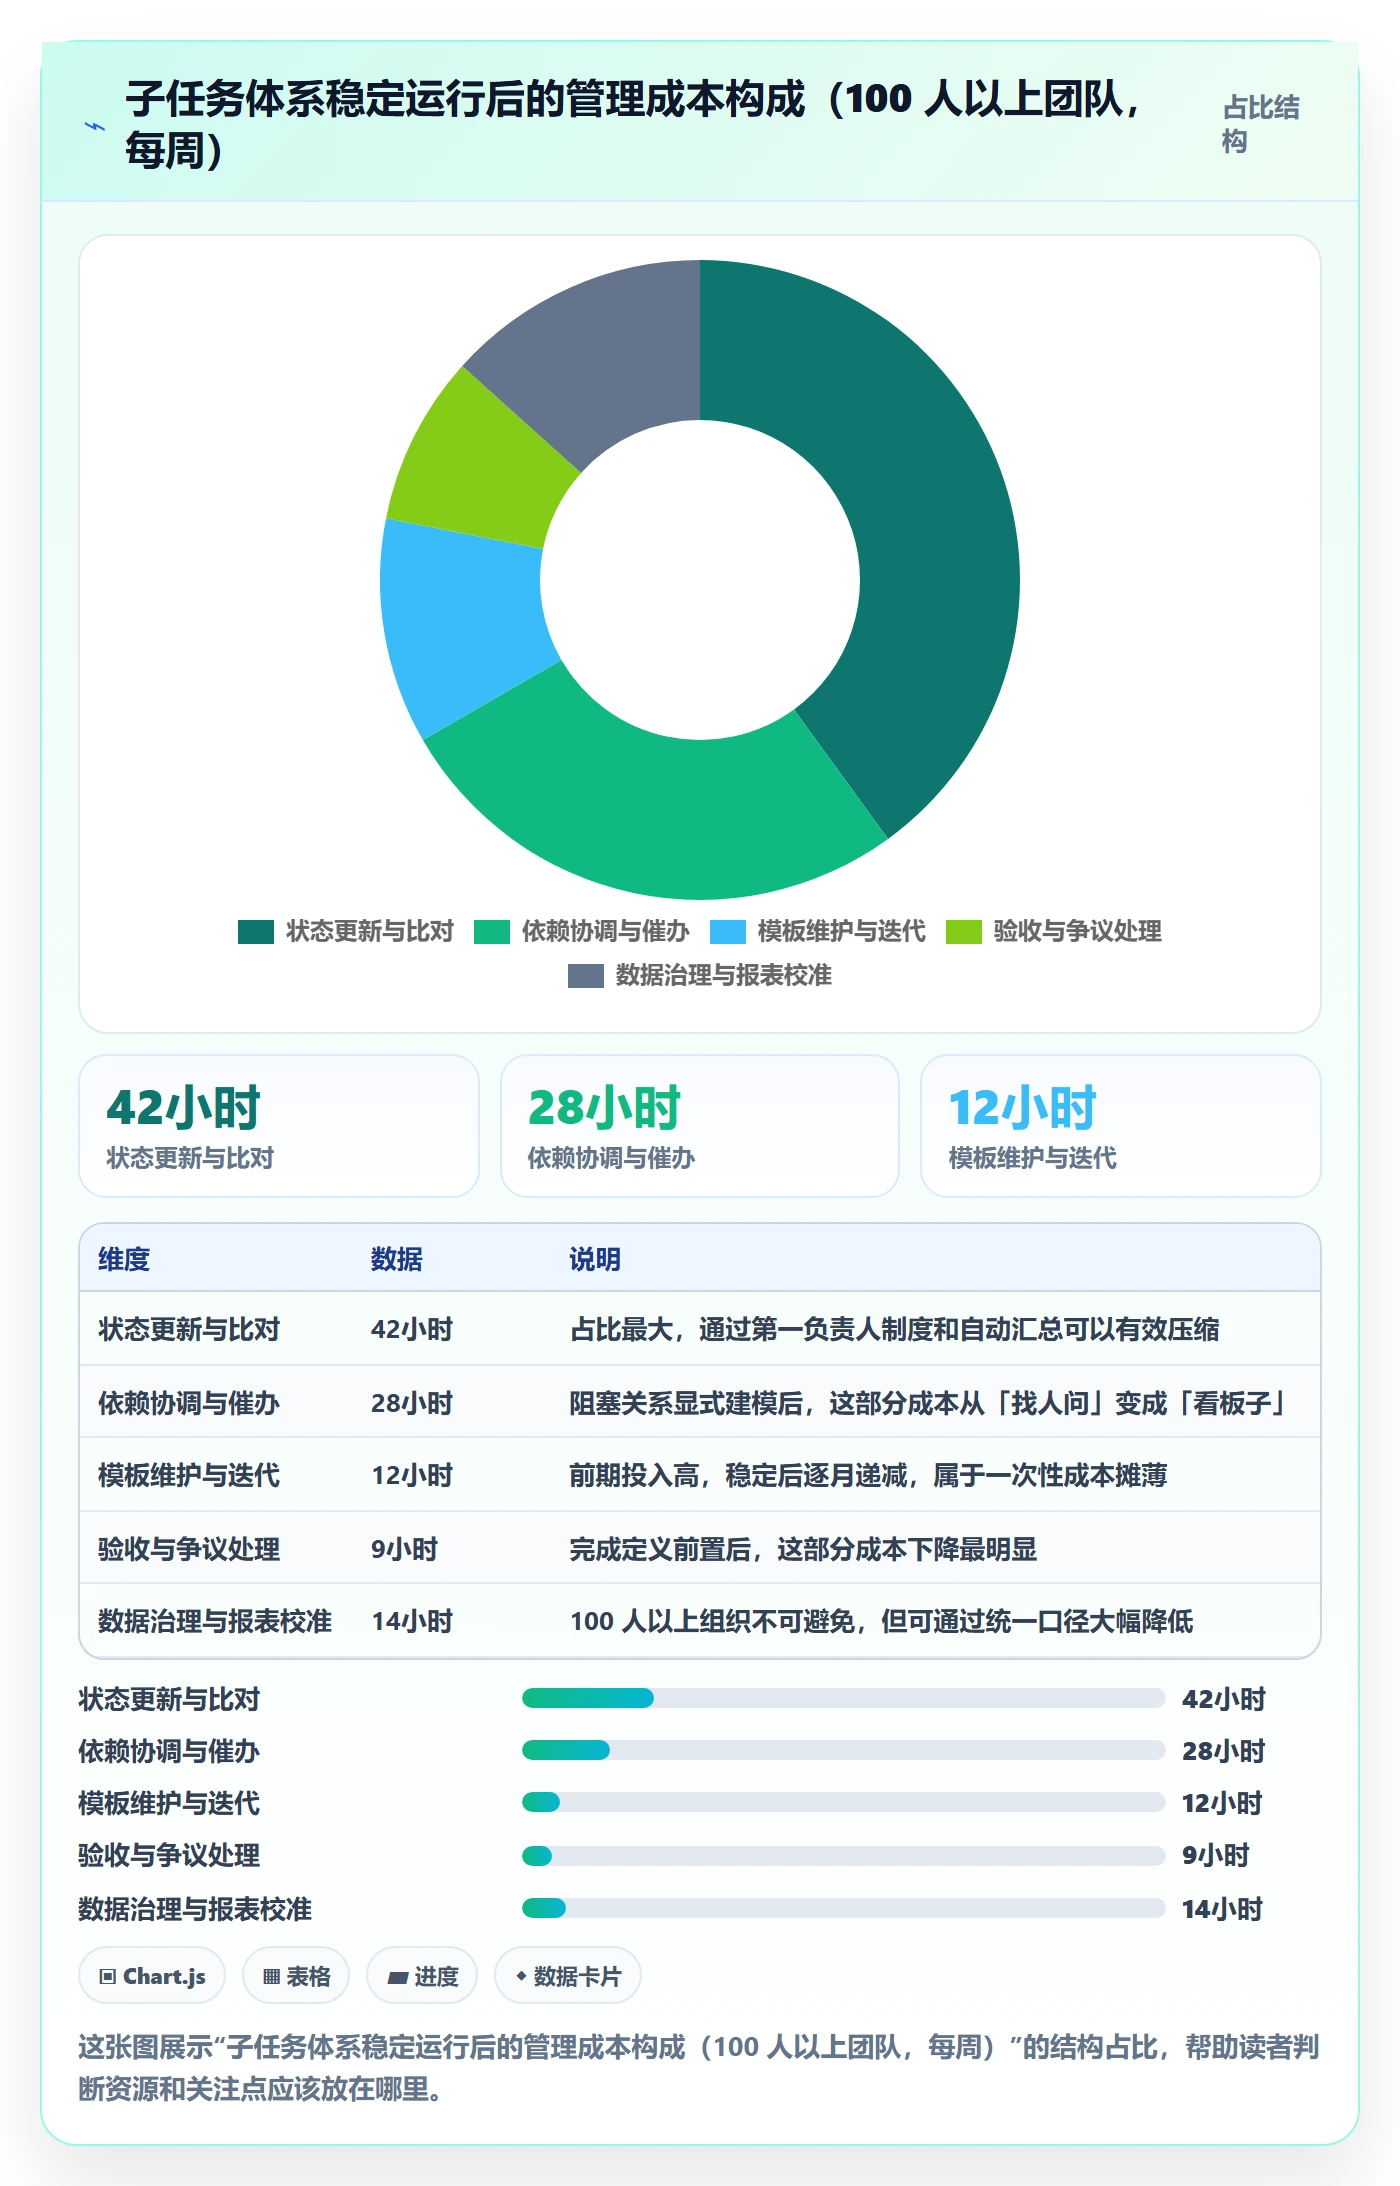
Task: Click the 状态更新与比对 progress bar
Action: [844, 1698]
